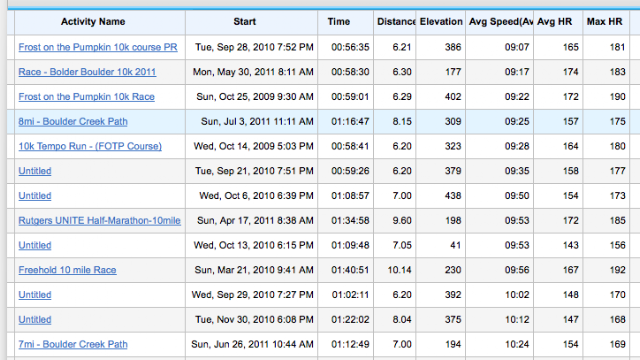This screenshot has width=640, height=360.
Task: Select start date Mon, May 30, 2011 8:11 AM
Action: click(253, 72)
